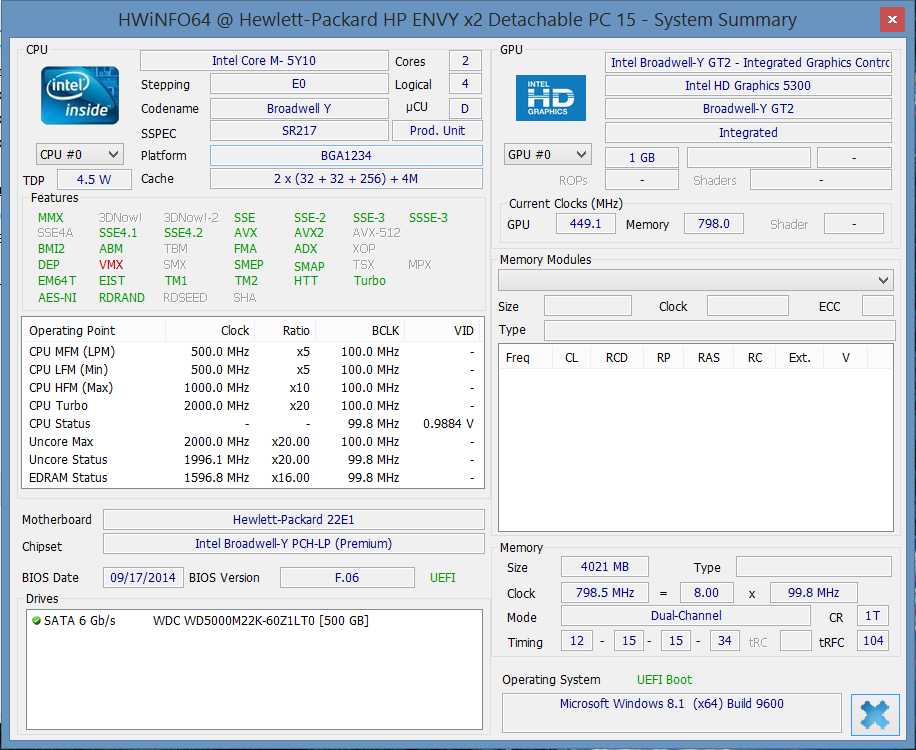Click the VID column header
This screenshot has width=916, height=750.
[443, 331]
